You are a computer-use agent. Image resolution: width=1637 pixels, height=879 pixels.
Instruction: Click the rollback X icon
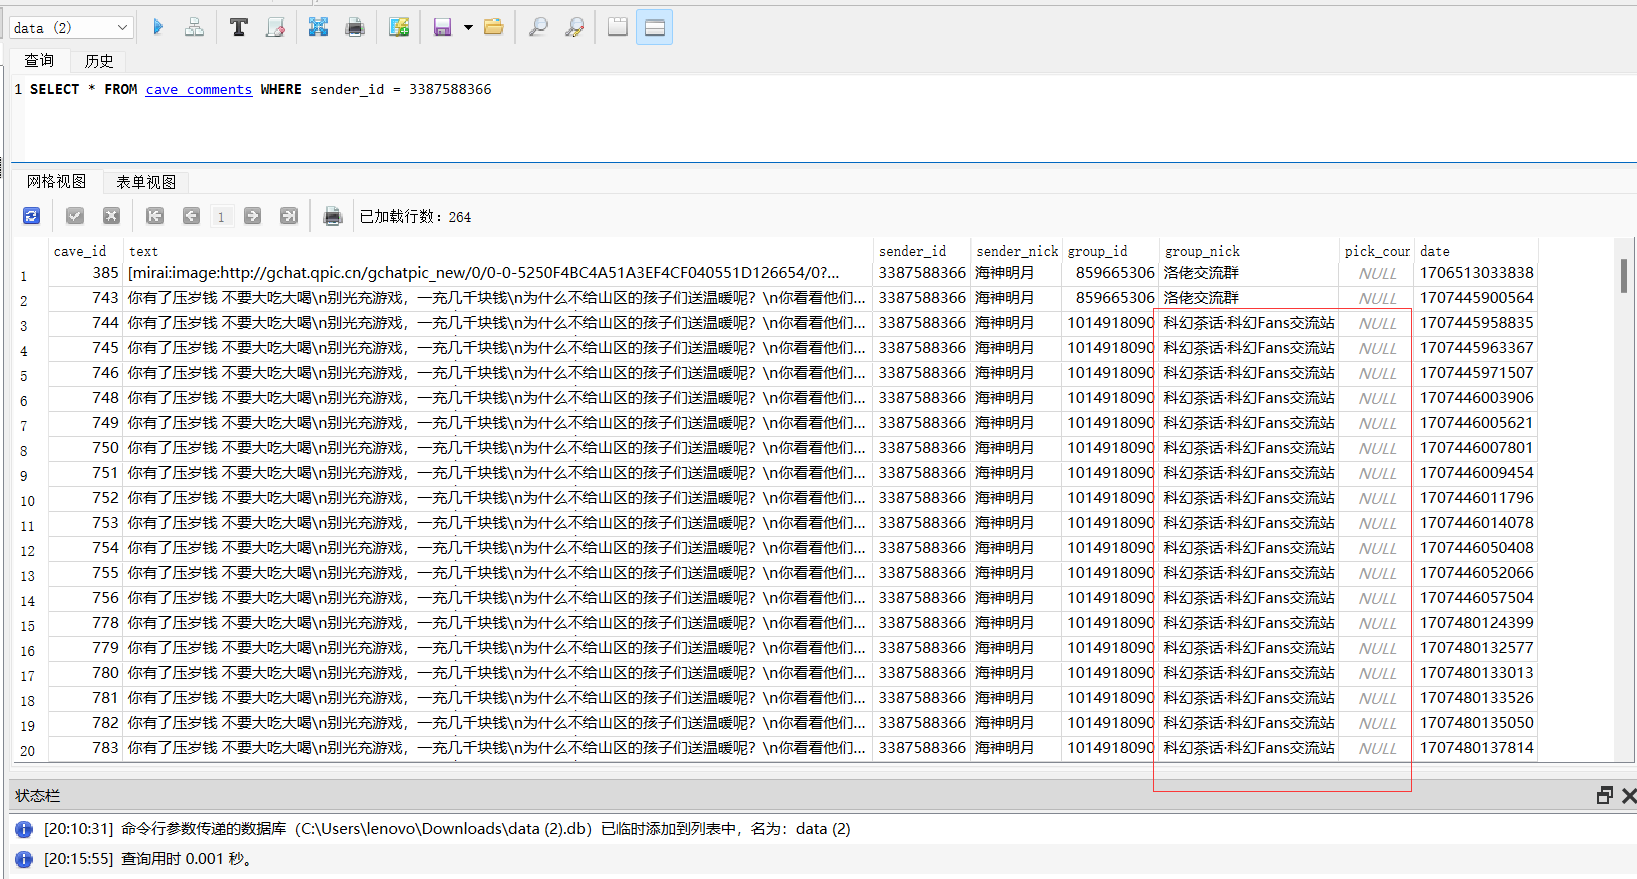click(111, 216)
